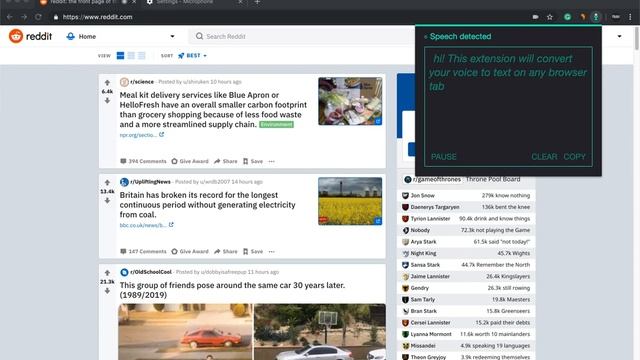This screenshot has height=360, width=640.
Task: Open the Home feed dropdown
Action: (120, 36)
